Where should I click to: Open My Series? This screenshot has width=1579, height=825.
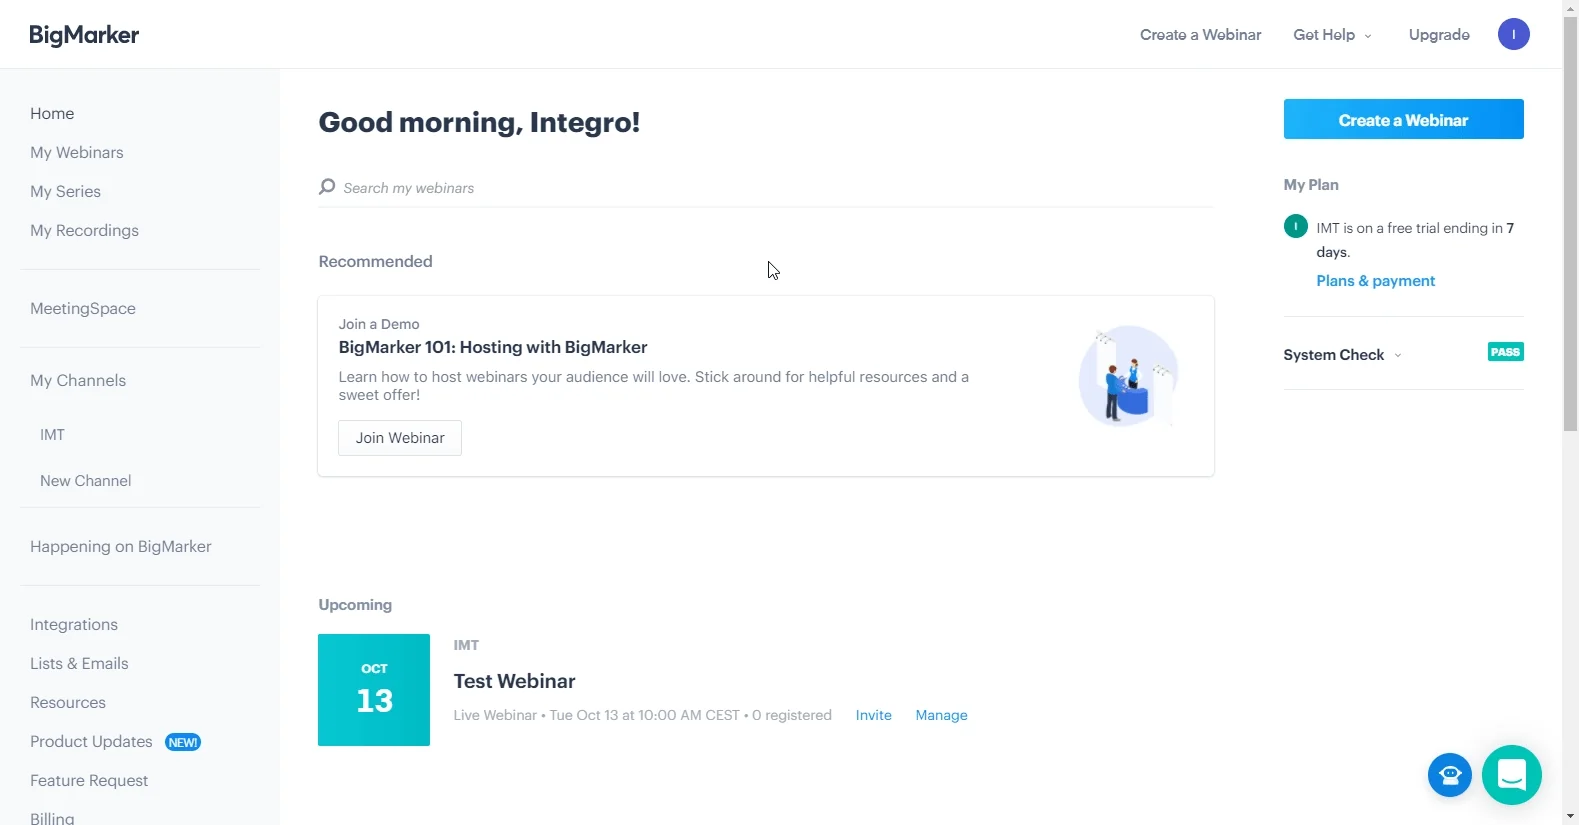[65, 192]
